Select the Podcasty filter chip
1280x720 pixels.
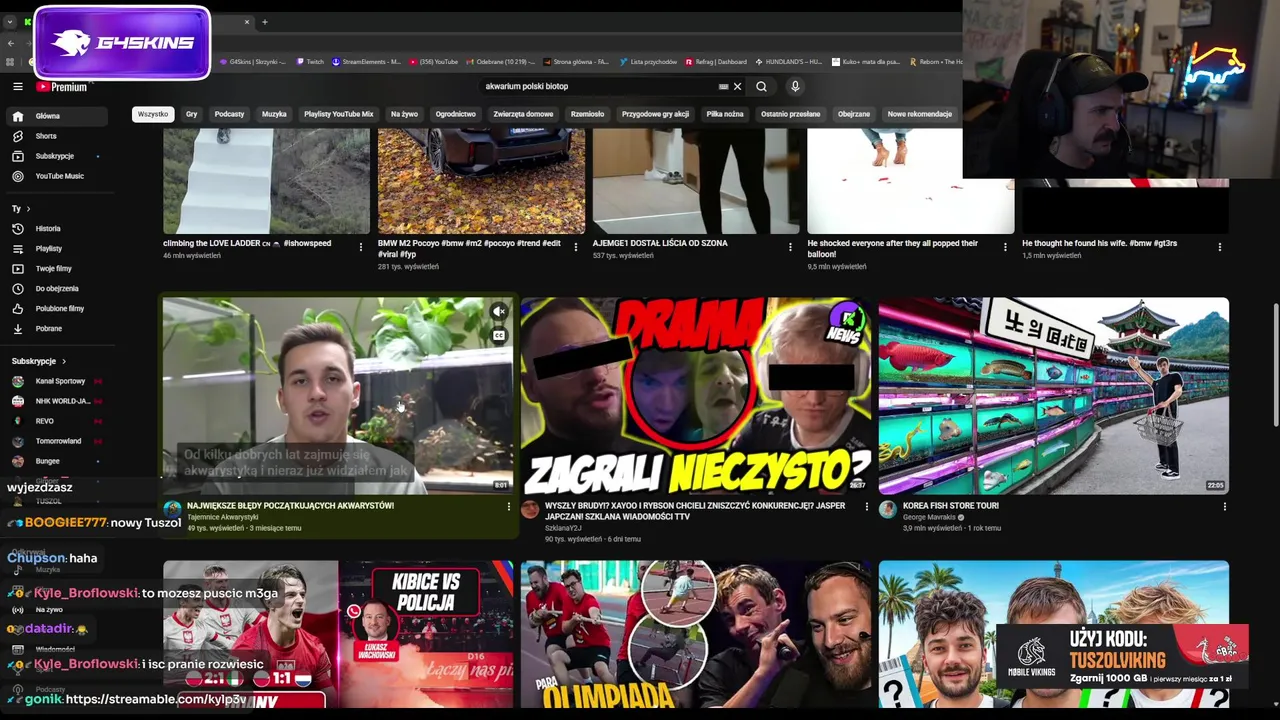229,114
